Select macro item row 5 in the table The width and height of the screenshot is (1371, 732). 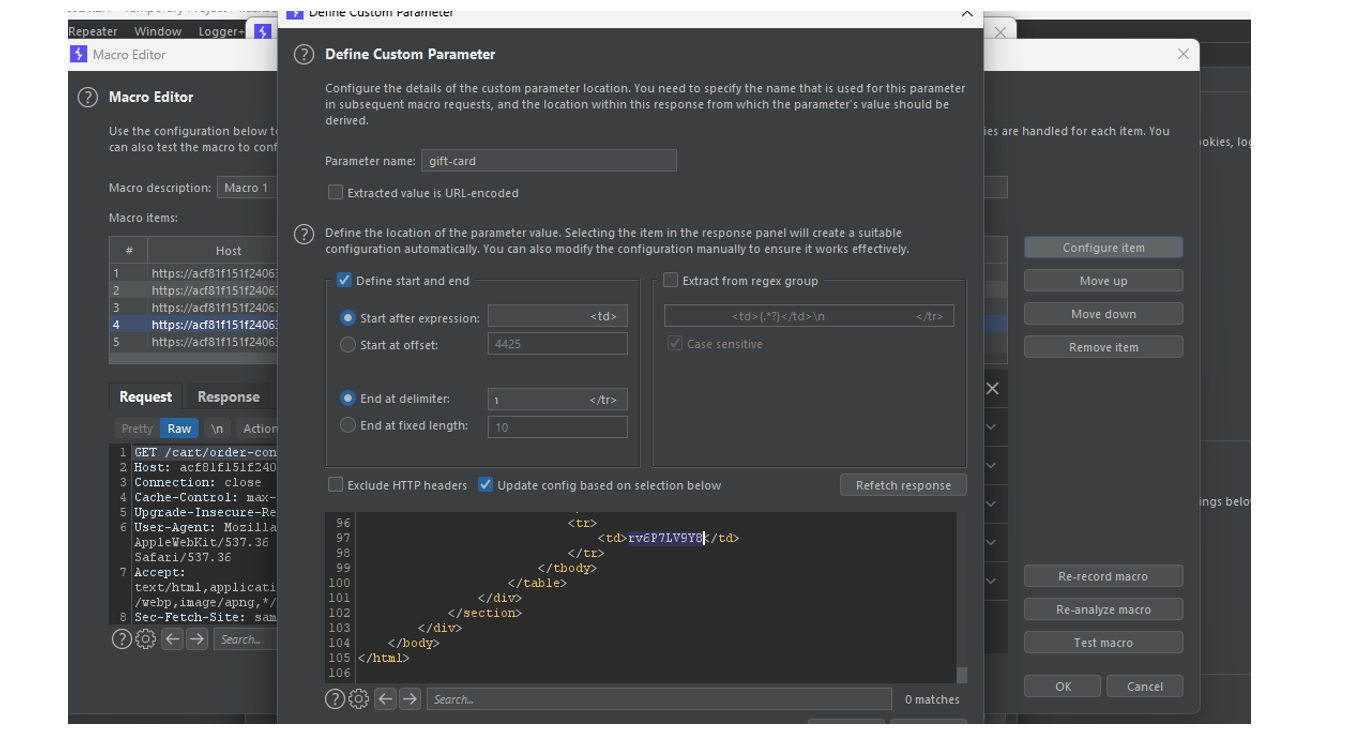(194, 341)
